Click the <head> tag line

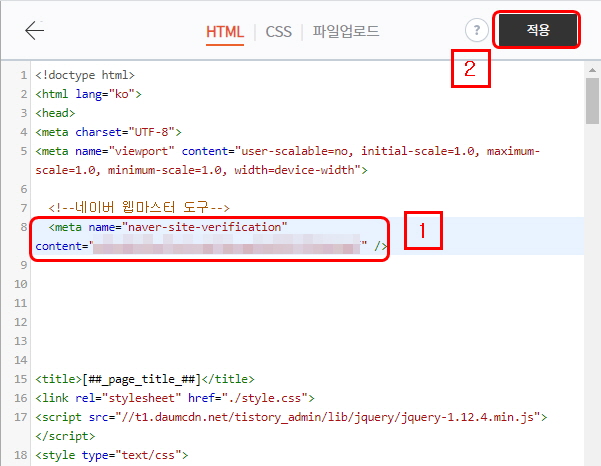tap(55, 113)
